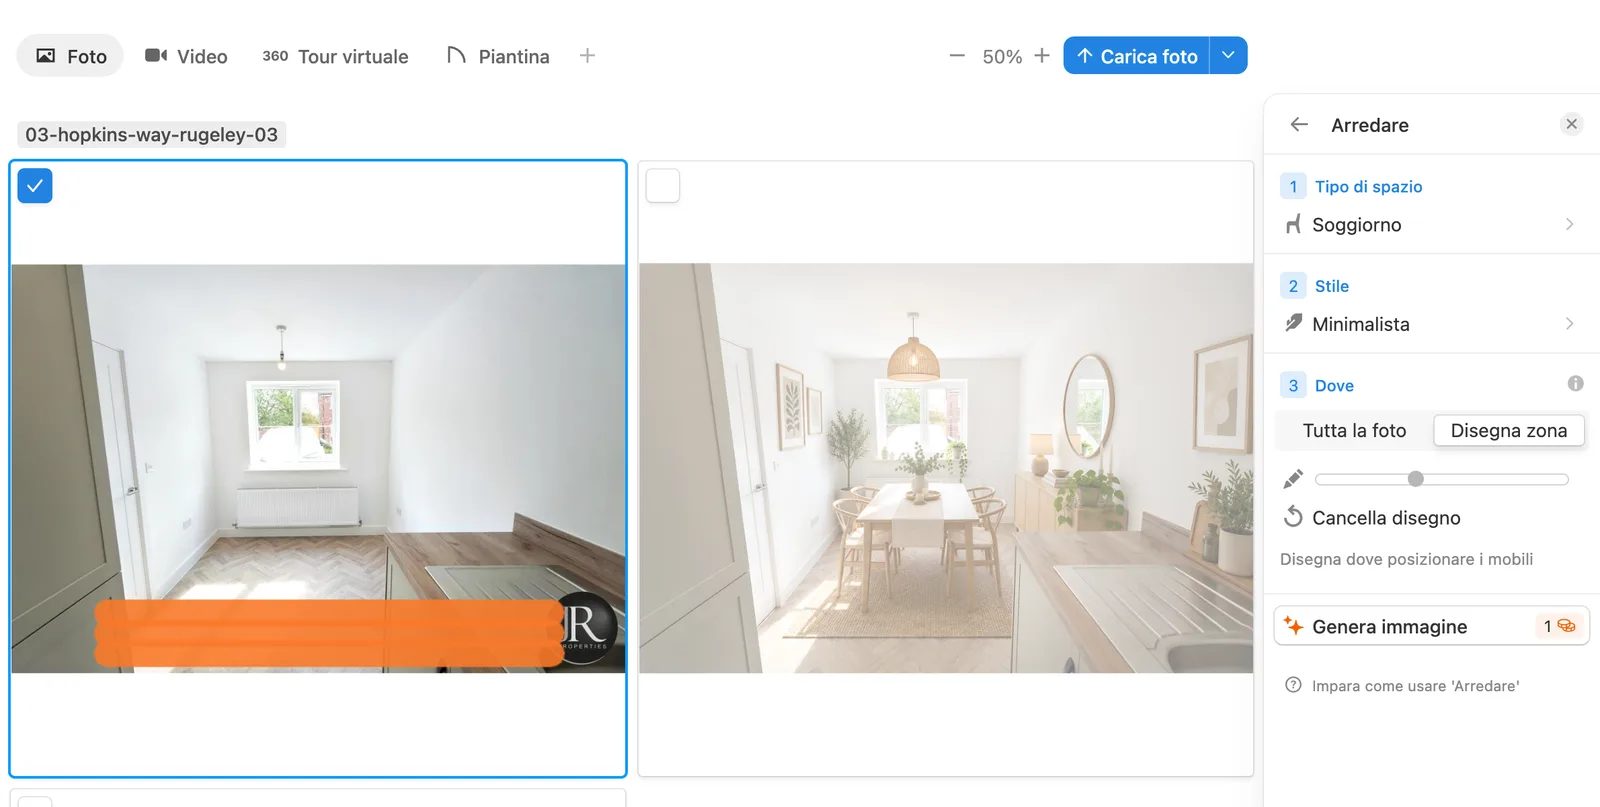Expand the Minimalista style chevron
This screenshot has height=807, width=1600.
coord(1569,323)
